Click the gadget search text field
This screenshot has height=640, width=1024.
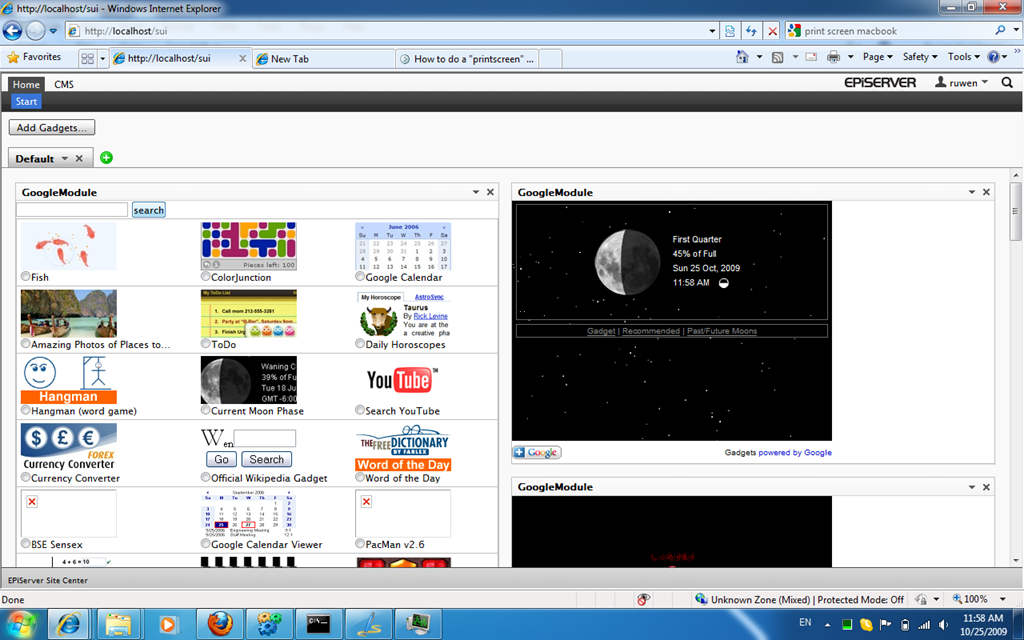(x=72, y=210)
